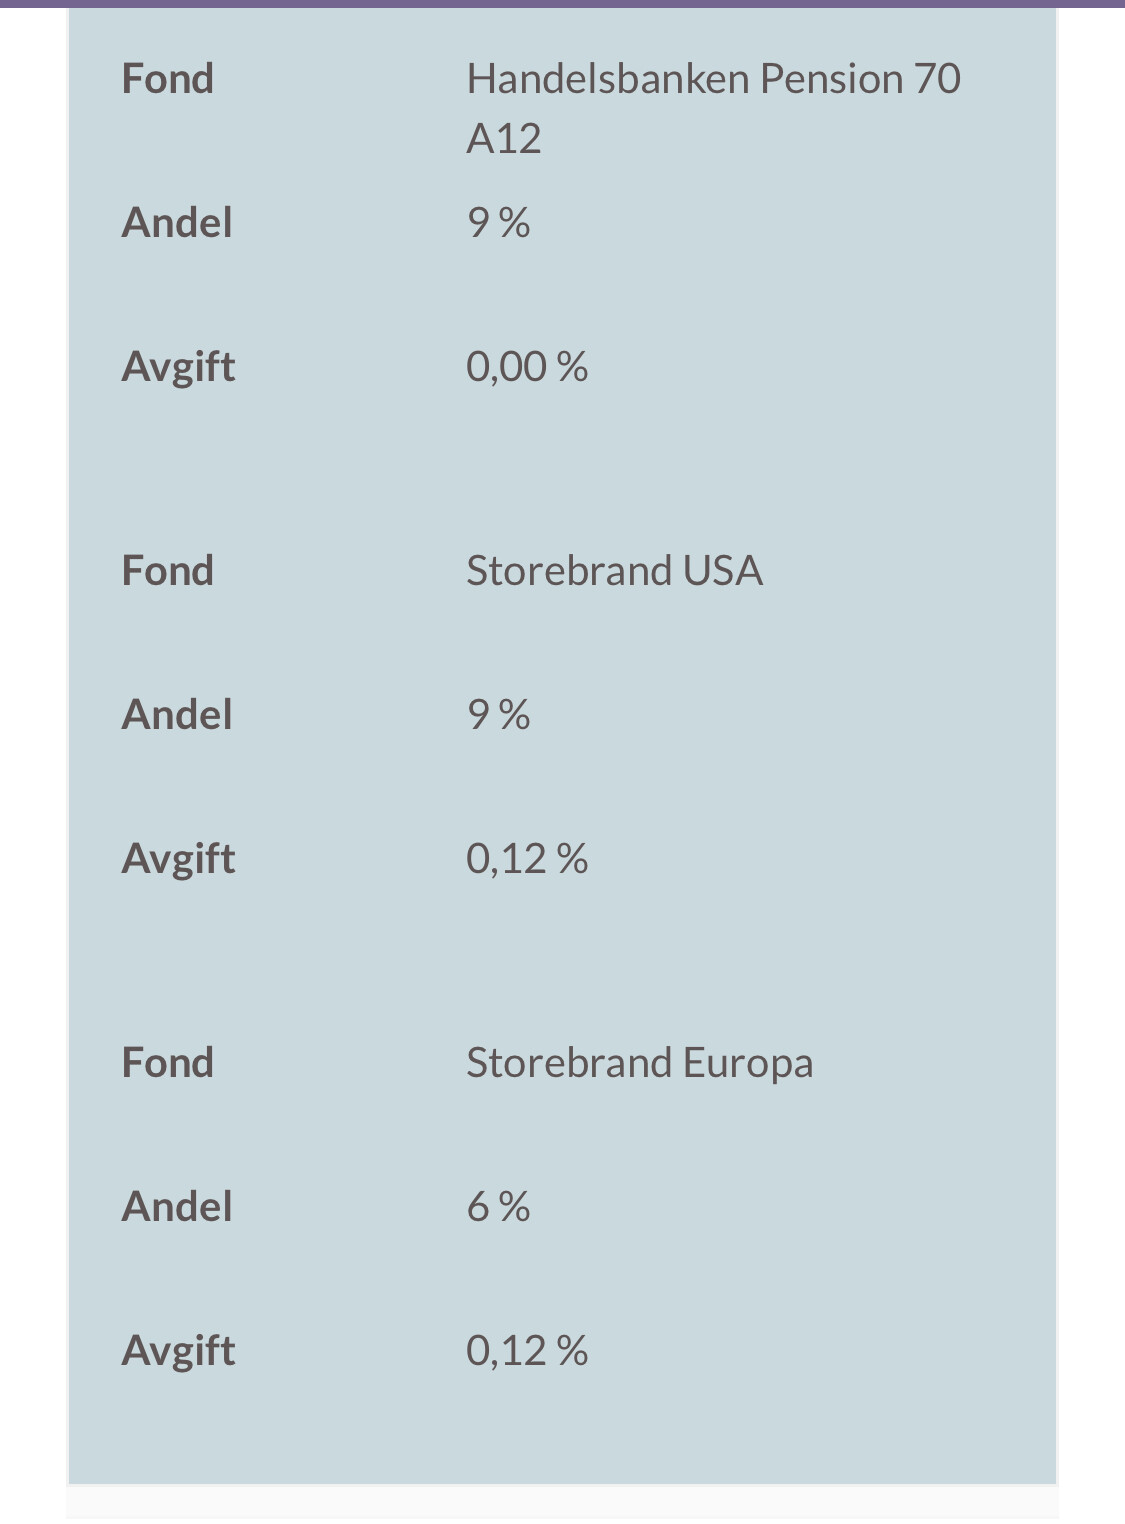This screenshot has width=1125, height=1524.
Task: Tap Andel label under Handelsbanken Pension fund
Action: click(176, 222)
